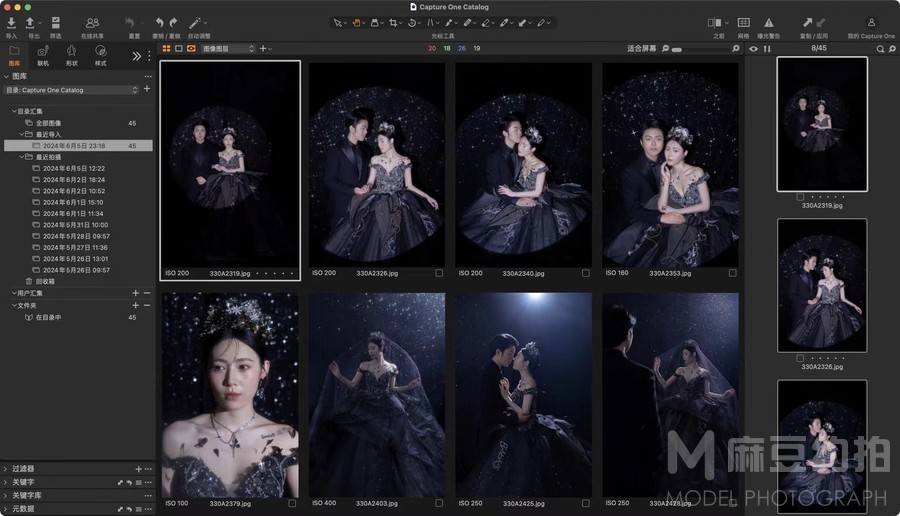Image resolution: width=900 pixels, height=516 pixels.
Task: Switch to single image viewer mode
Action: (179, 49)
